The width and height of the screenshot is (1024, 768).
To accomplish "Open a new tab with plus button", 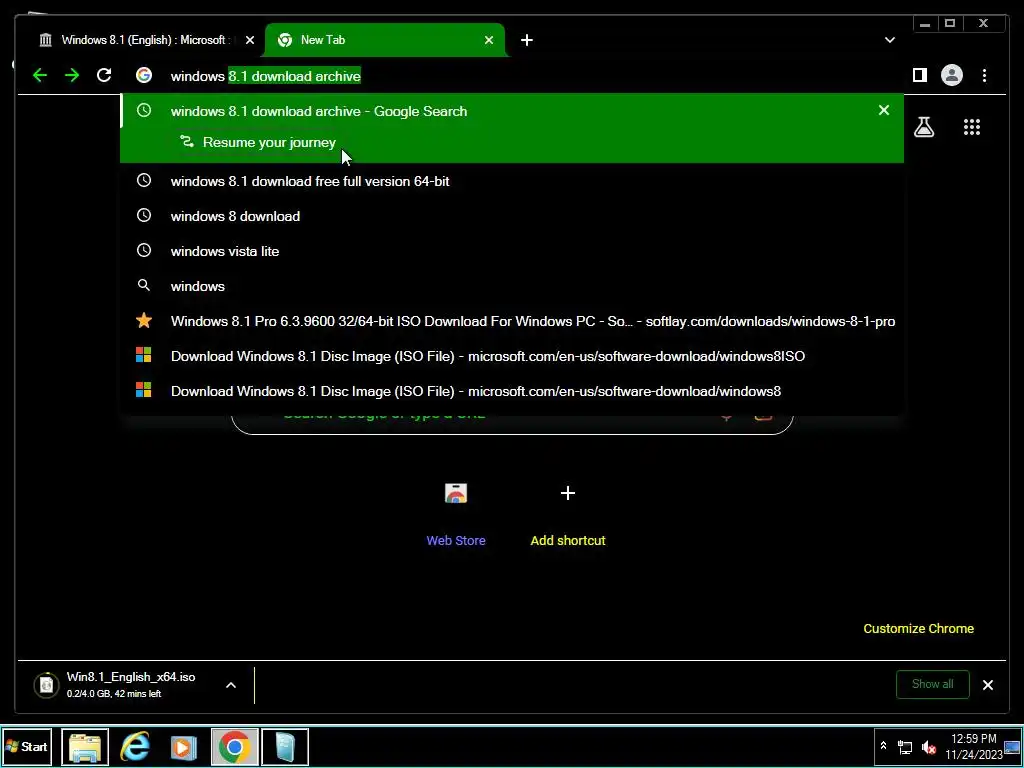I will pyautogui.click(x=526, y=40).
